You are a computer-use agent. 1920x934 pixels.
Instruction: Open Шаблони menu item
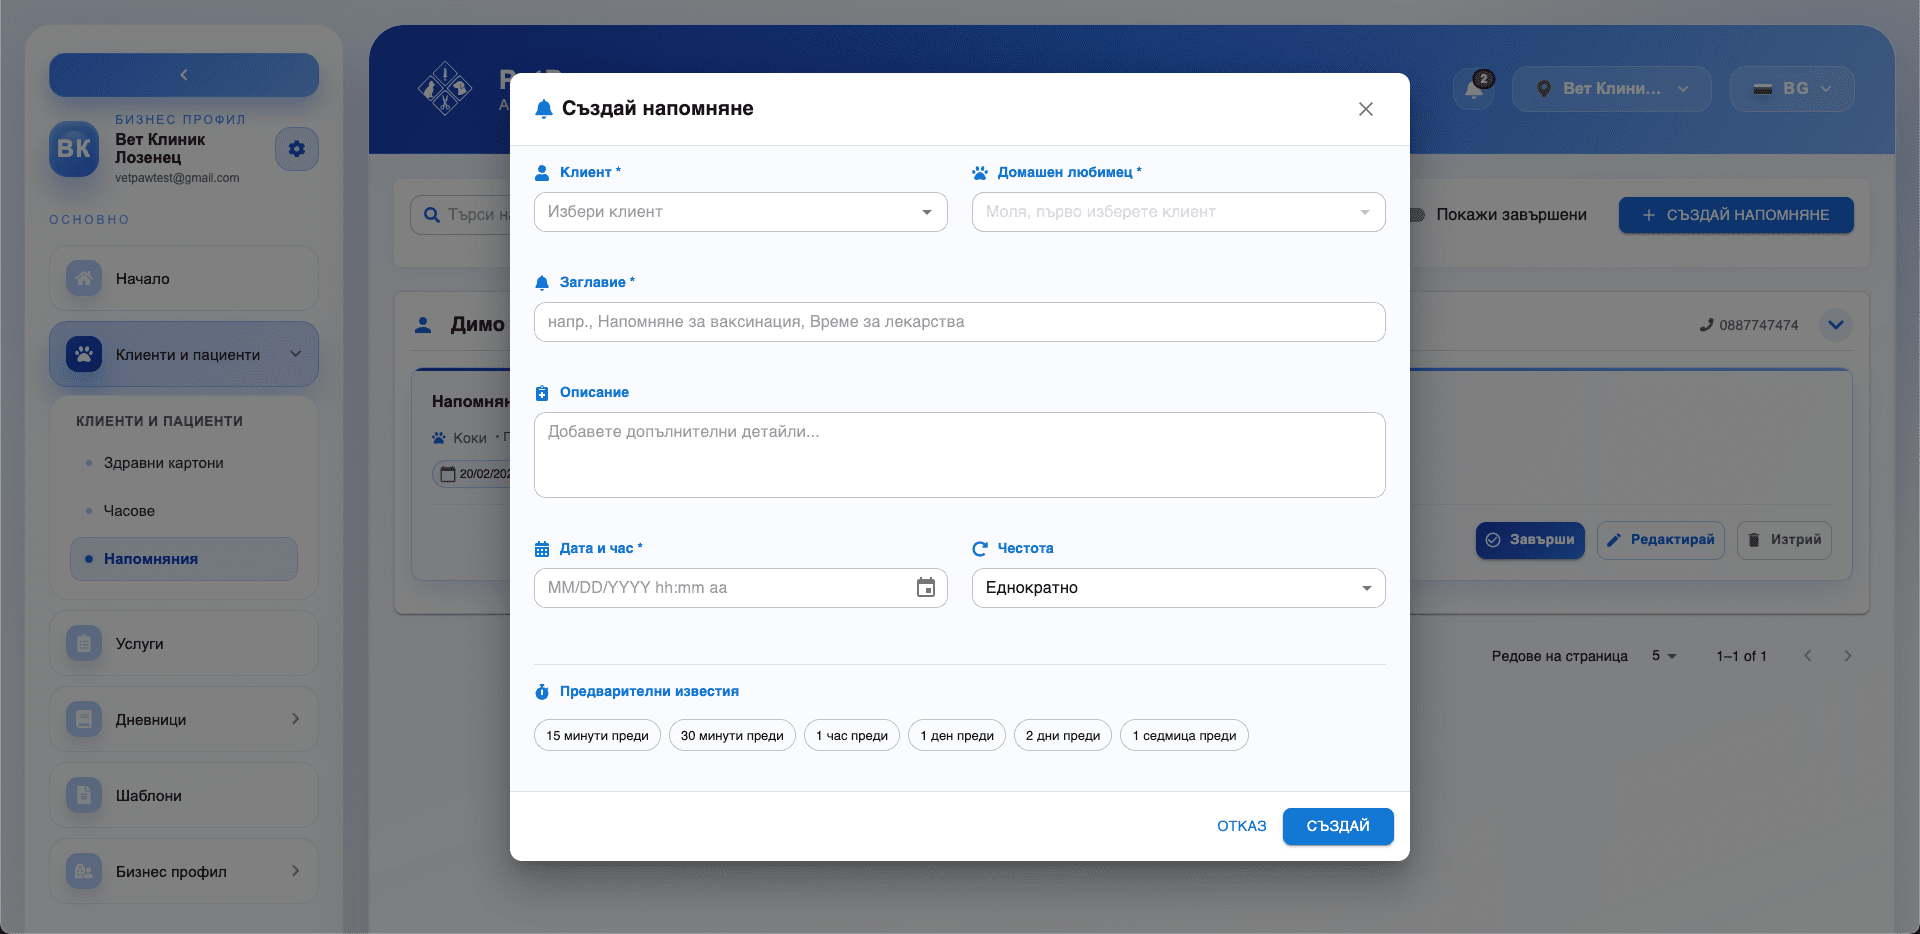pos(184,795)
